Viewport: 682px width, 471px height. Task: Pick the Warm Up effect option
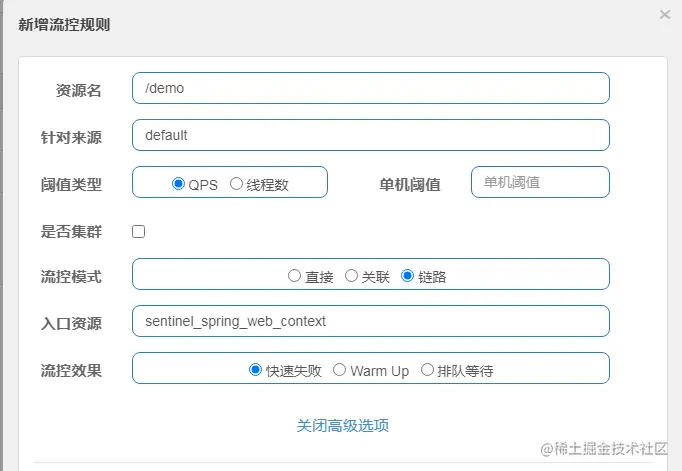pos(340,370)
